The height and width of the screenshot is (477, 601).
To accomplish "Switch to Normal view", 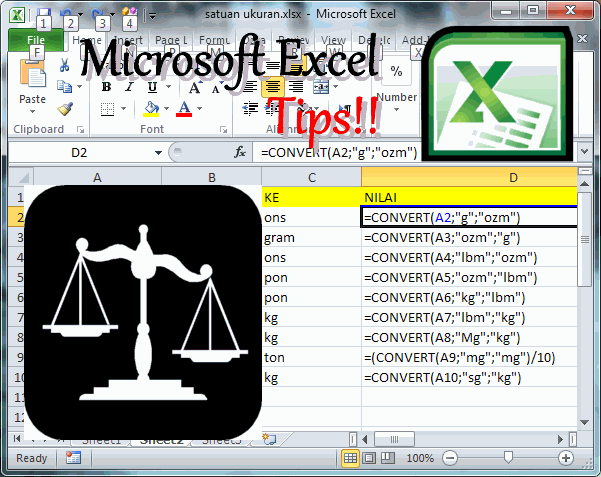I will [x=350, y=458].
